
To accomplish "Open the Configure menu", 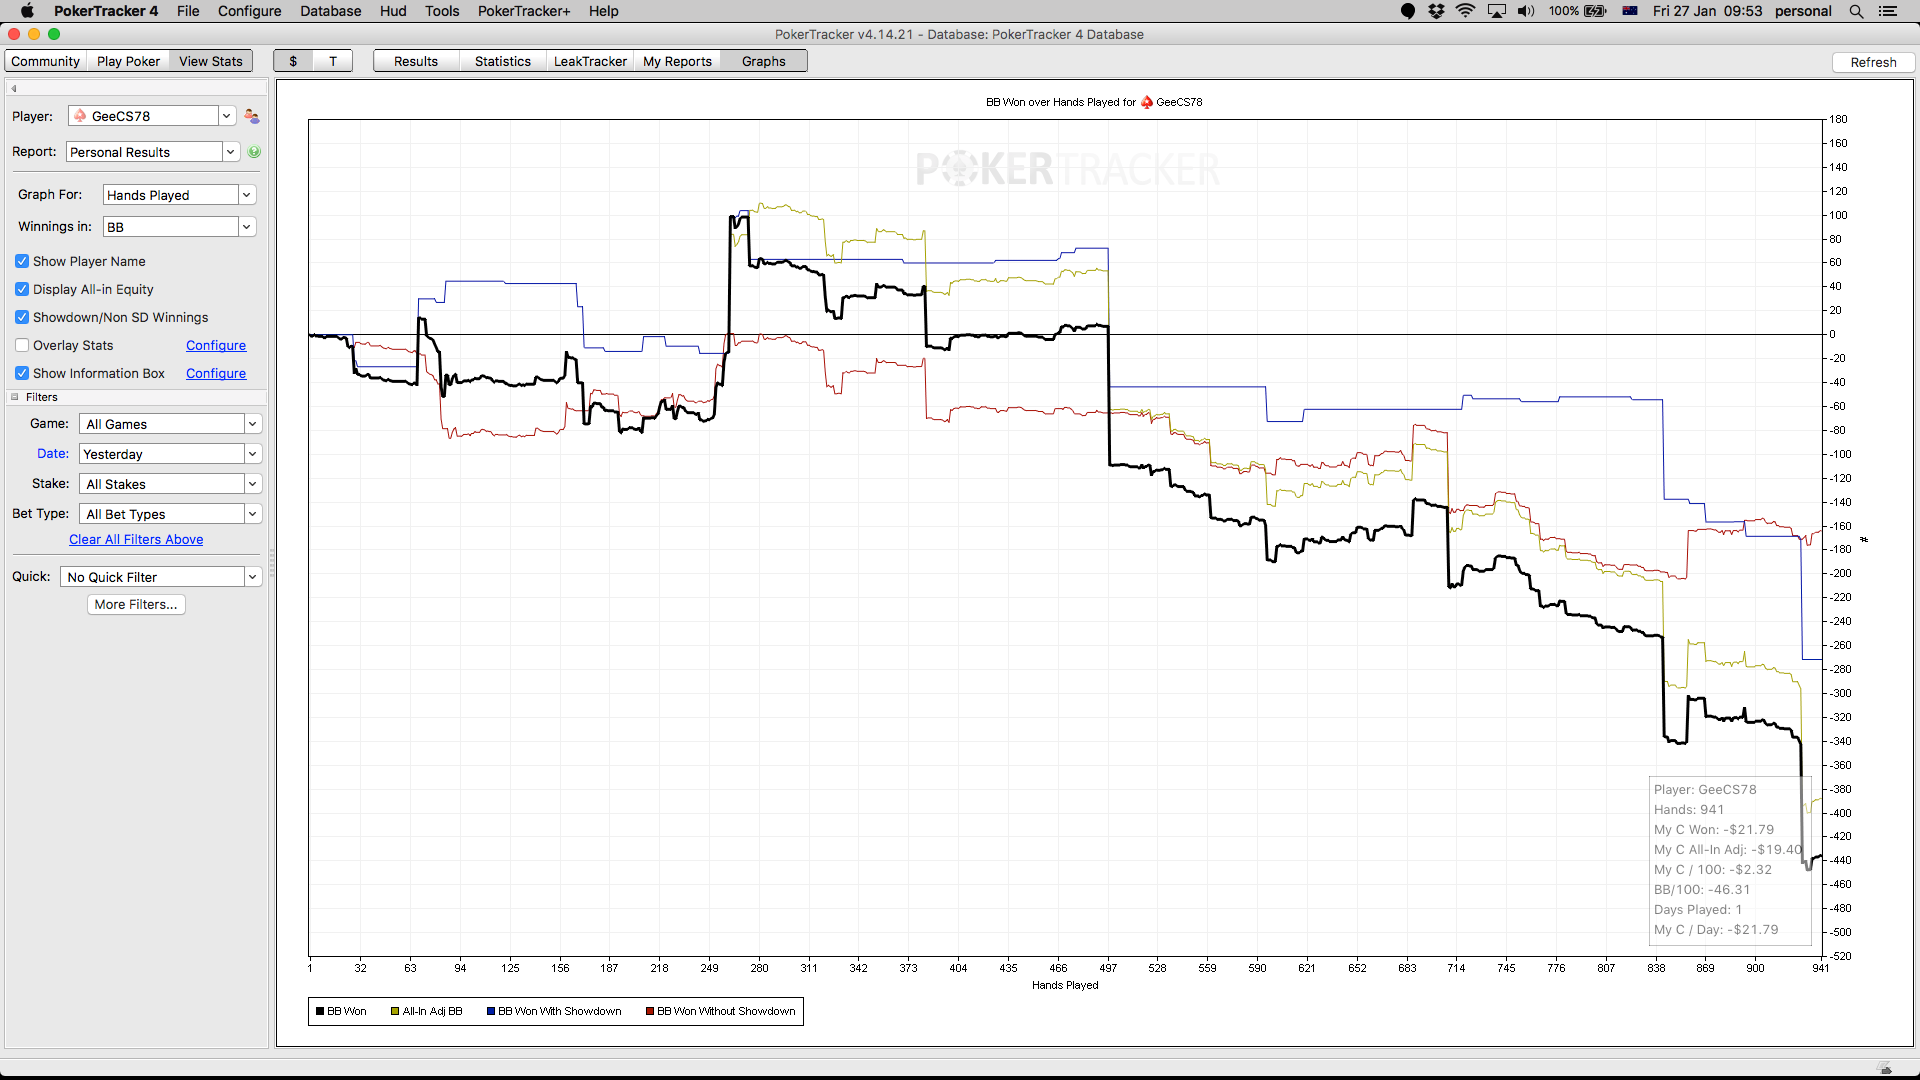I will pyautogui.click(x=249, y=11).
